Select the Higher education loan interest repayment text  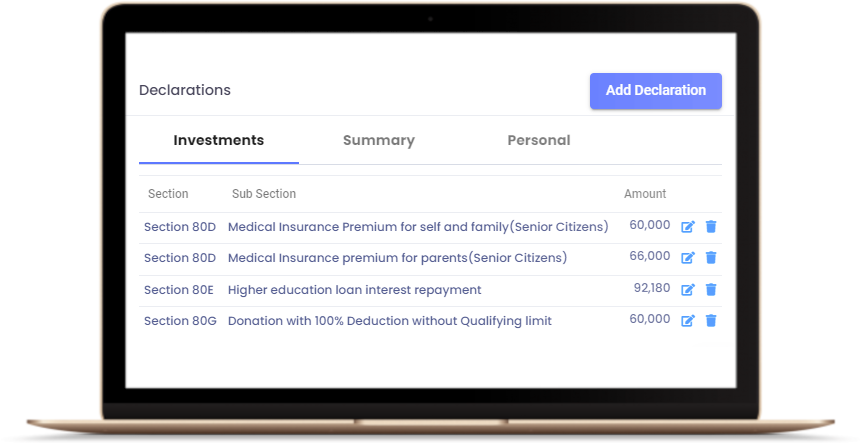(354, 289)
